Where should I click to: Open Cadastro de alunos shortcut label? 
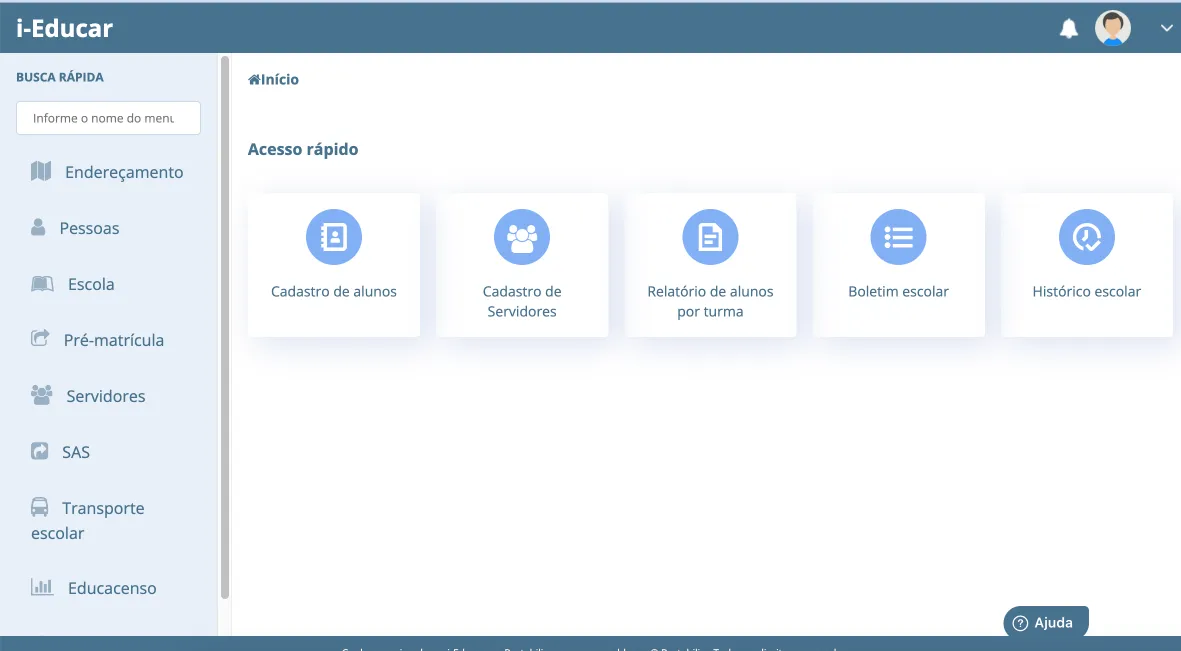pyautogui.click(x=334, y=292)
